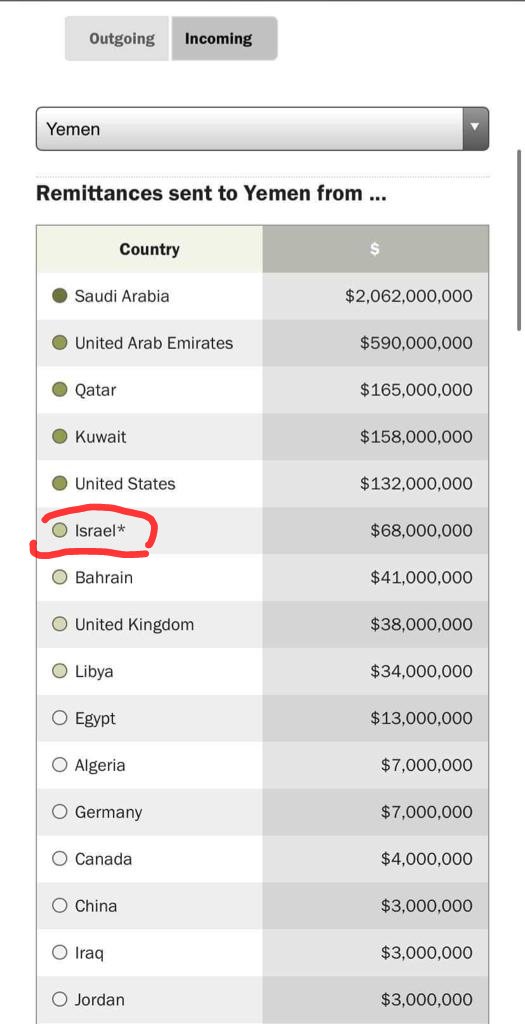Sort by the dollar amount column header
This screenshot has width=525, height=1024.
tap(375, 249)
